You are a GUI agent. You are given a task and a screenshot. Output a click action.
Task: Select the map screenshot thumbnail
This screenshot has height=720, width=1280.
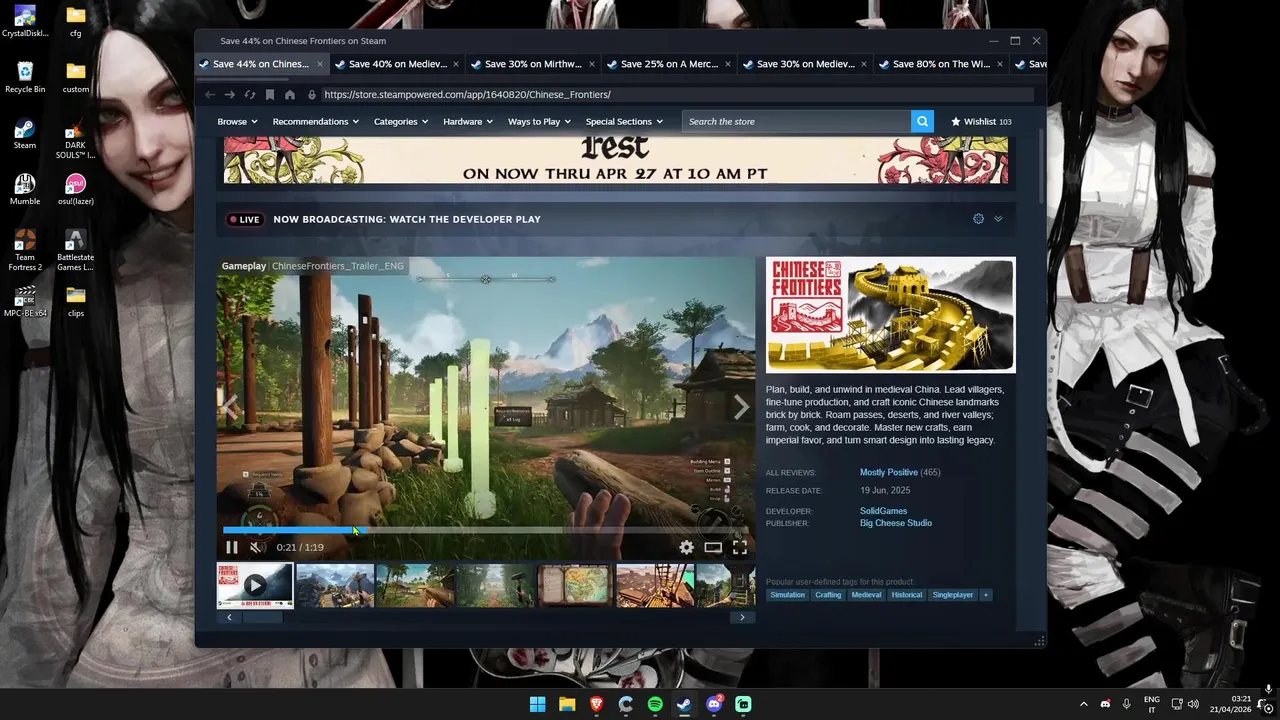pyautogui.click(x=575, y=586)
